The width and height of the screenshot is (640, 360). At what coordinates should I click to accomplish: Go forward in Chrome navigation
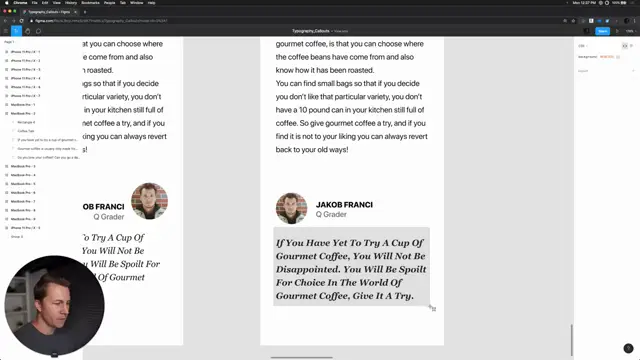(x=13, y=21)
